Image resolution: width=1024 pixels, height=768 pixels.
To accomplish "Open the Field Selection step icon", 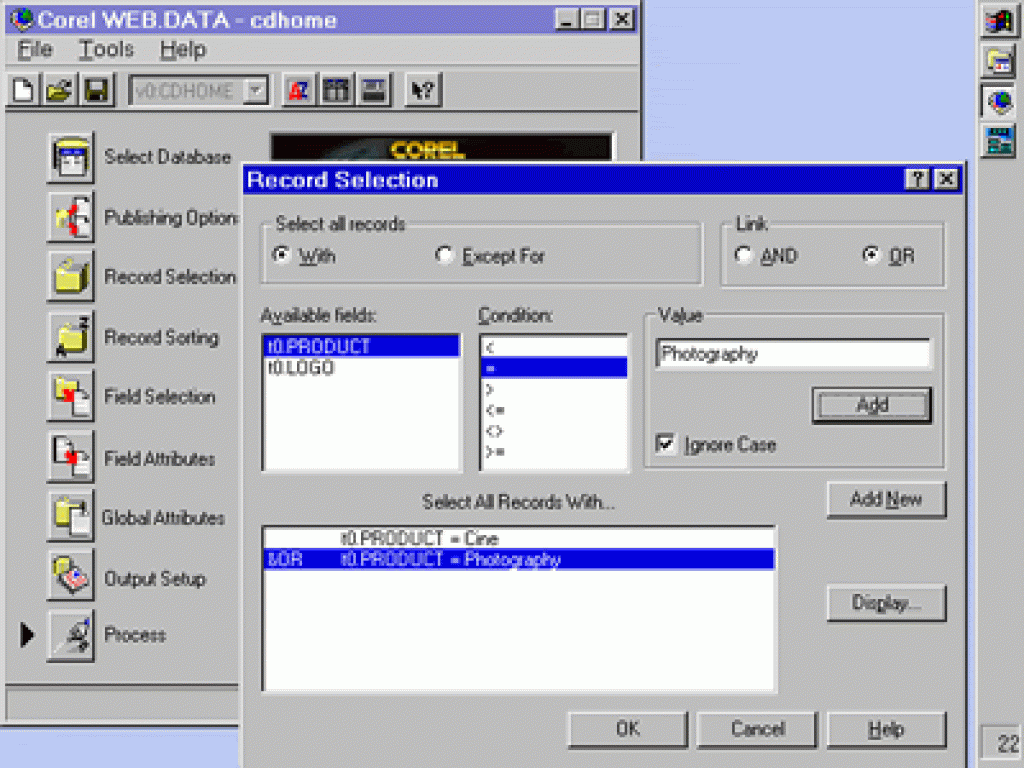I will 70,397.
